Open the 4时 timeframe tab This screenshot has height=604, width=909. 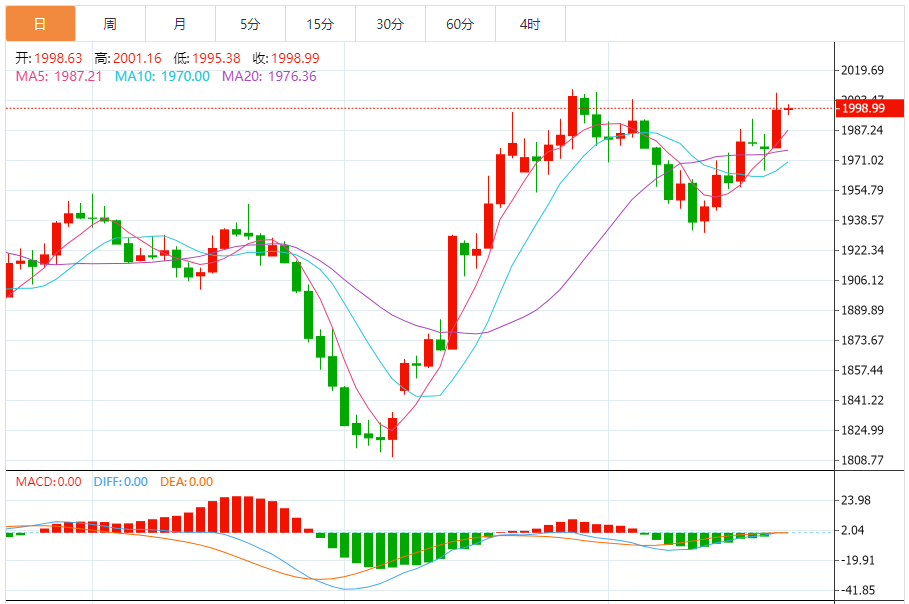(530, 24)
